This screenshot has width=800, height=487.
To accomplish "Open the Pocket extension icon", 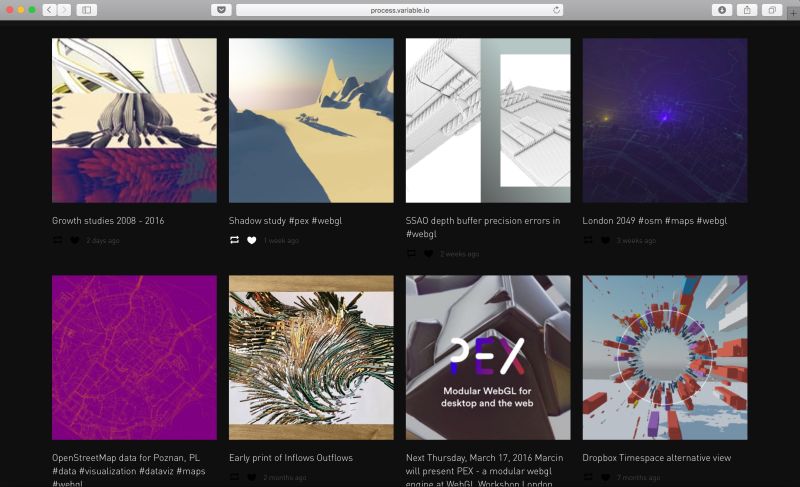I will click(221, 10).
